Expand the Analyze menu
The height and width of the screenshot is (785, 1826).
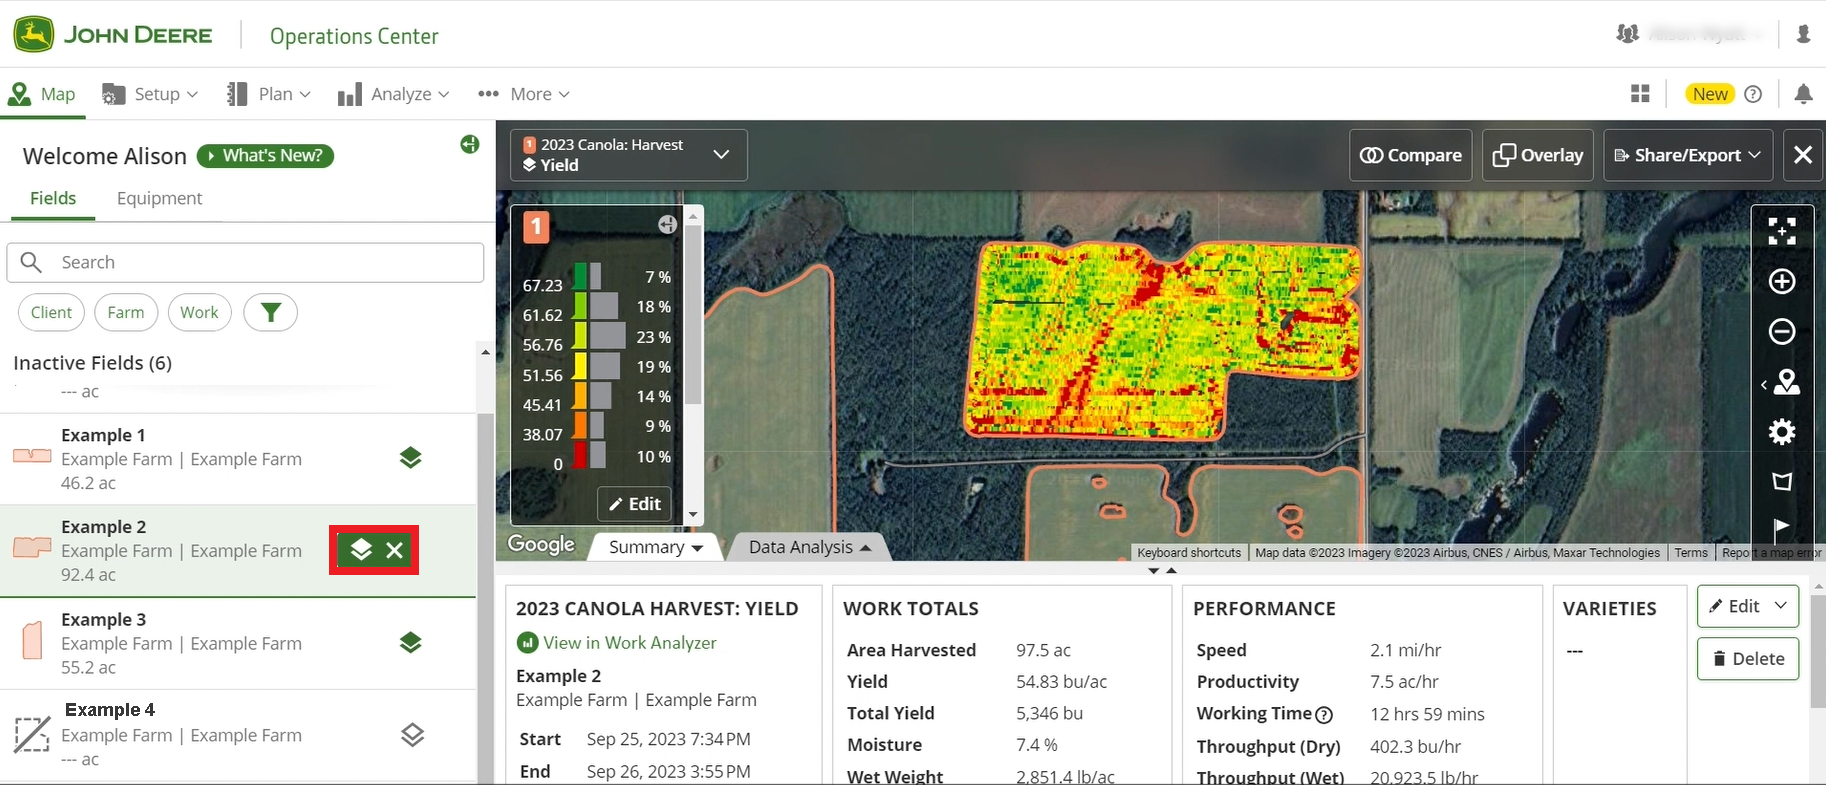pyautogui.click(x=394, y=94)
